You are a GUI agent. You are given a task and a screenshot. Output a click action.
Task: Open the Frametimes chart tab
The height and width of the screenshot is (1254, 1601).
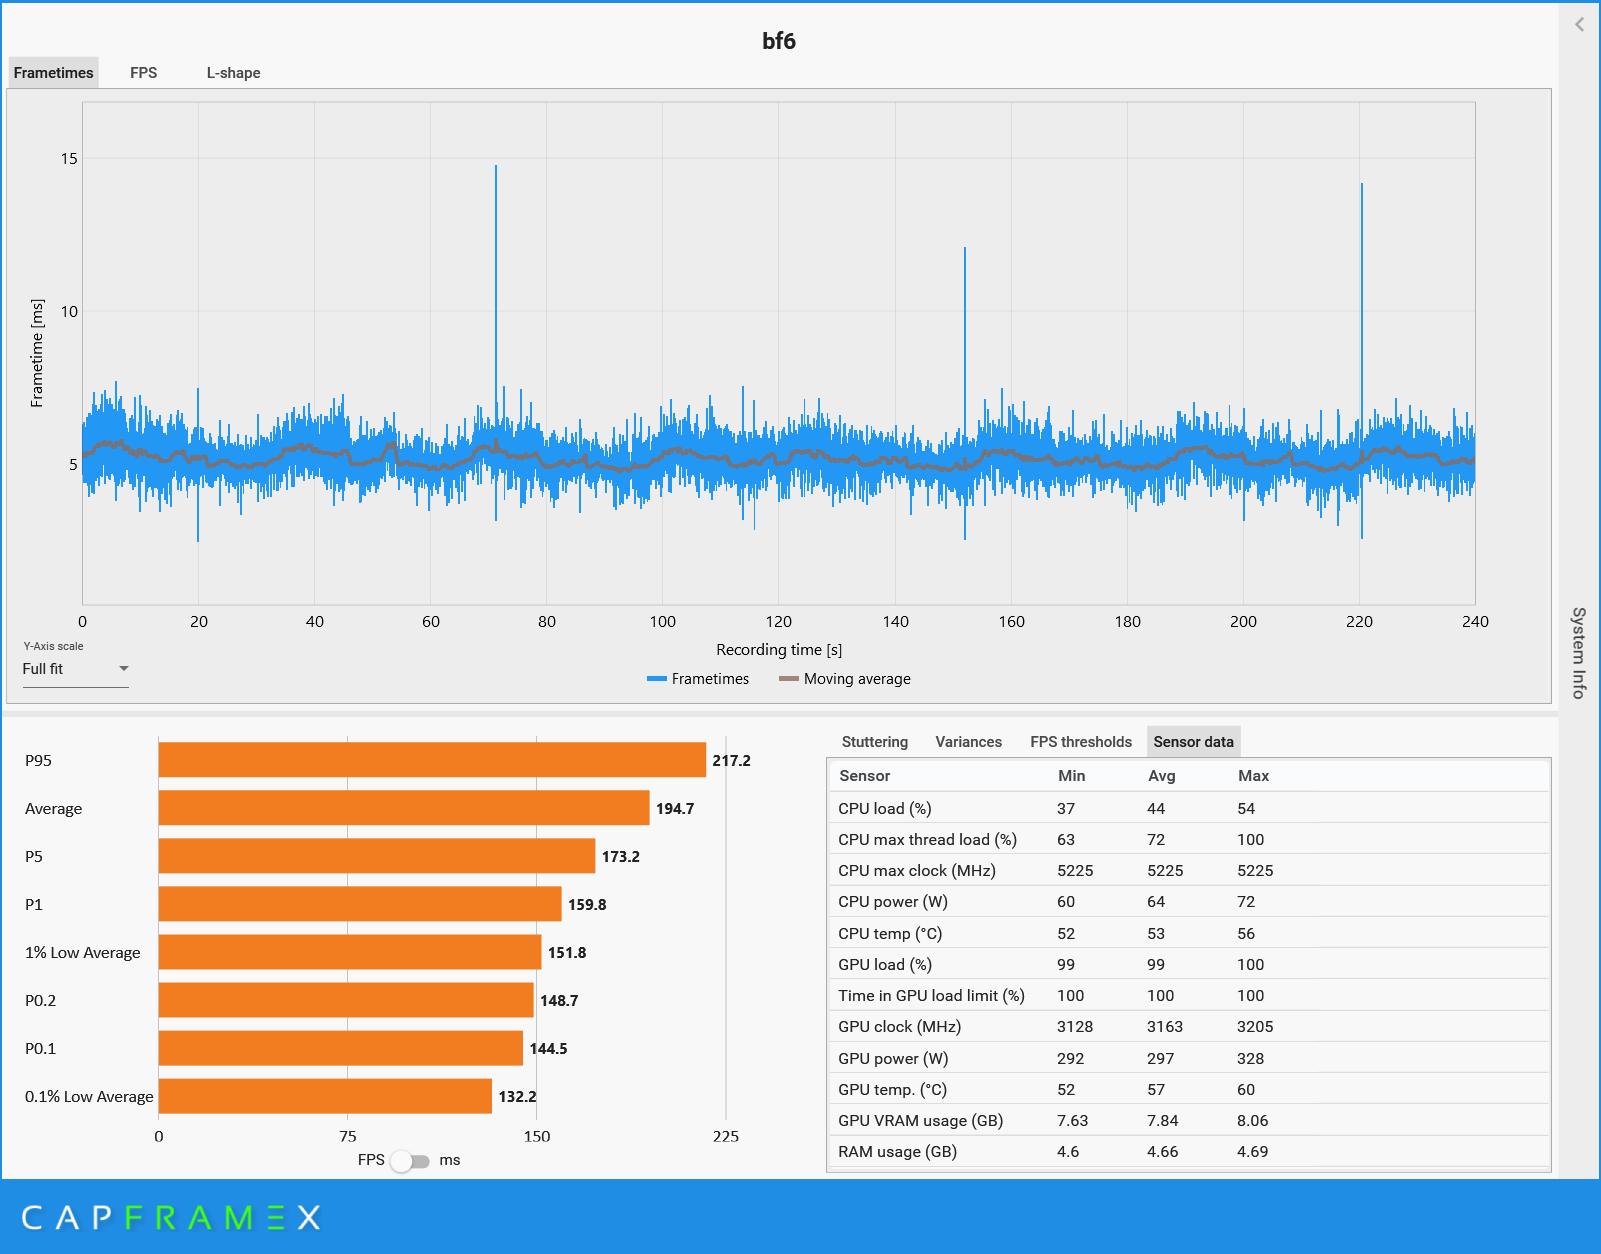click(54, 73)
